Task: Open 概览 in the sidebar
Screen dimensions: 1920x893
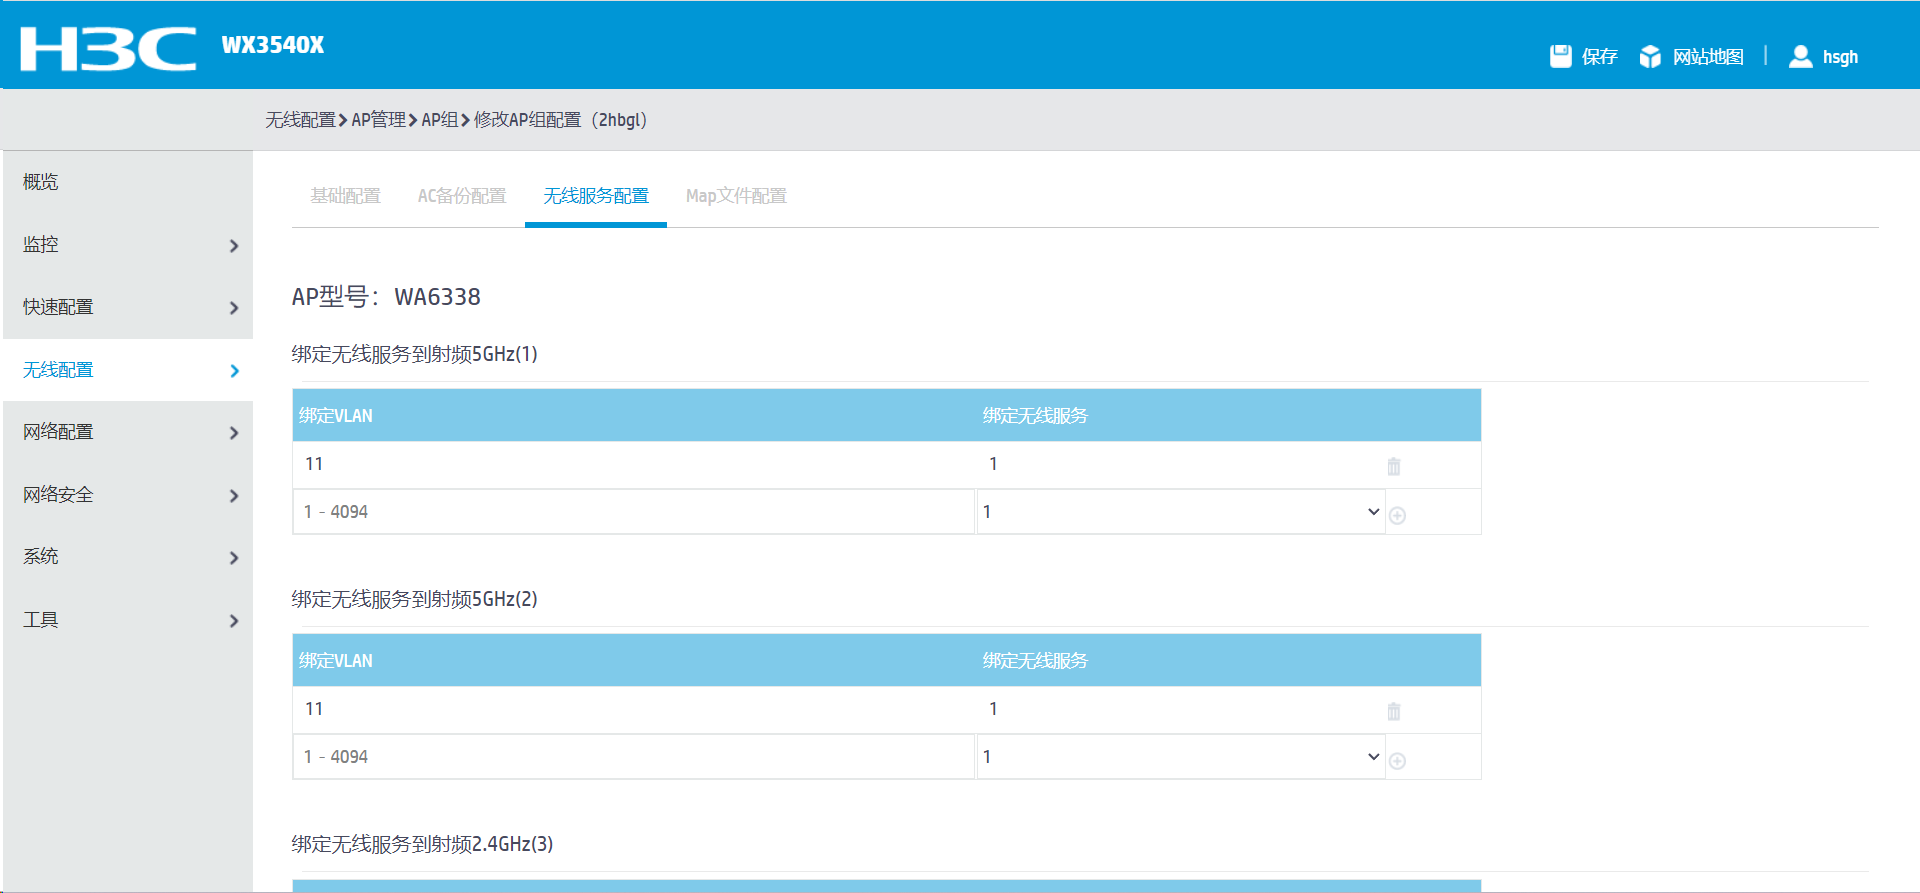Action: tap(128, 182)
